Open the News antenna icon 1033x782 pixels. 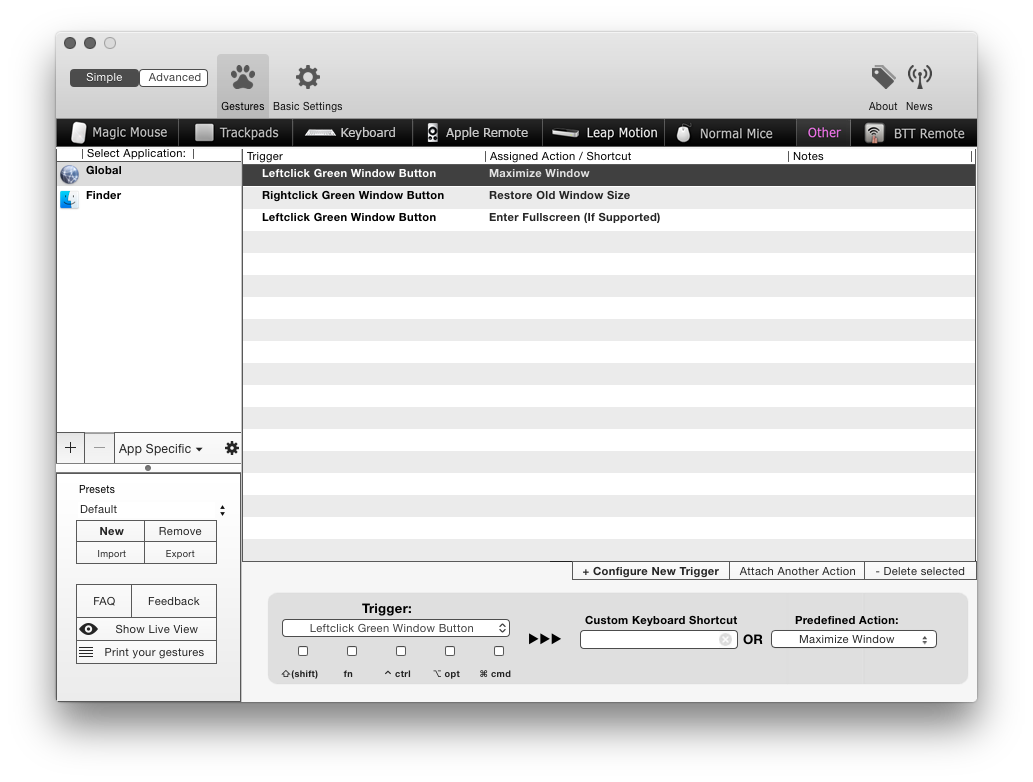[x=919, y=77]
